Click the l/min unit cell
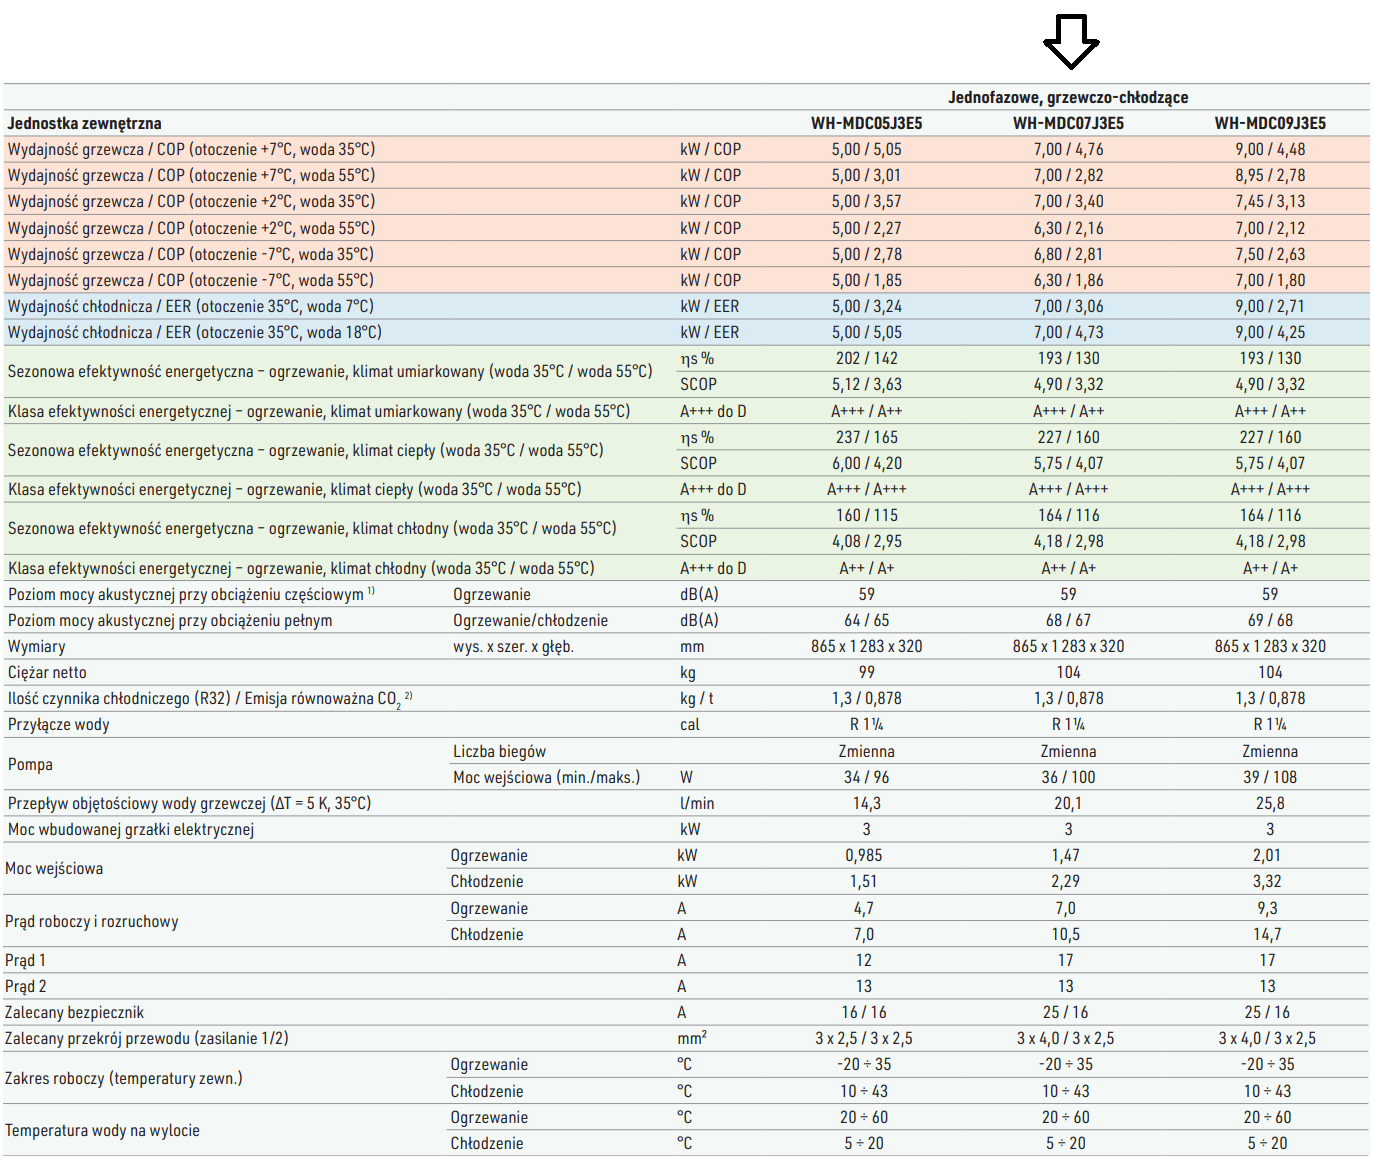Screen dimensions: 1374x1160 point(697,803)
